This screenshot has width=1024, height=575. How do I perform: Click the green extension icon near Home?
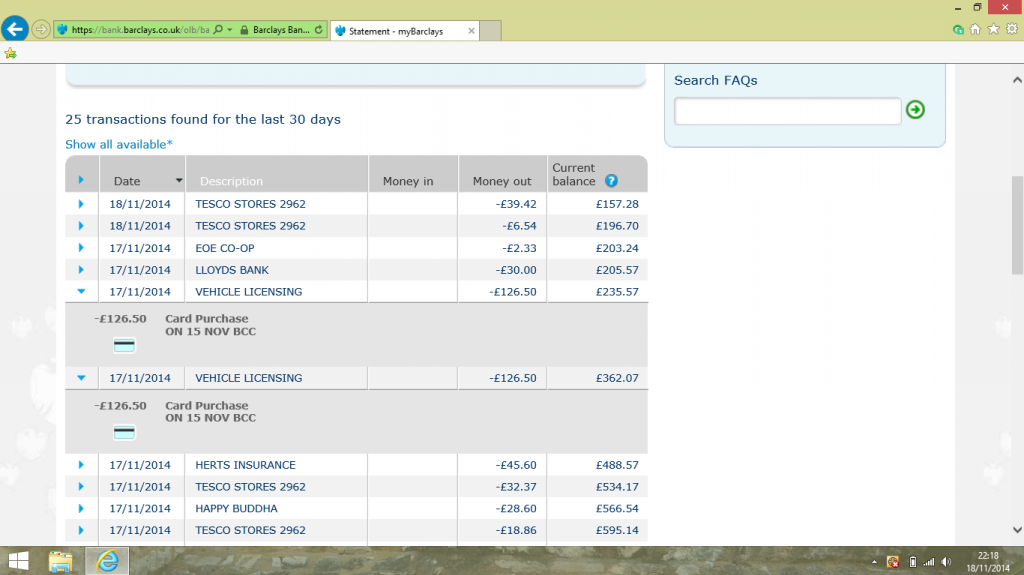(958, 29)
